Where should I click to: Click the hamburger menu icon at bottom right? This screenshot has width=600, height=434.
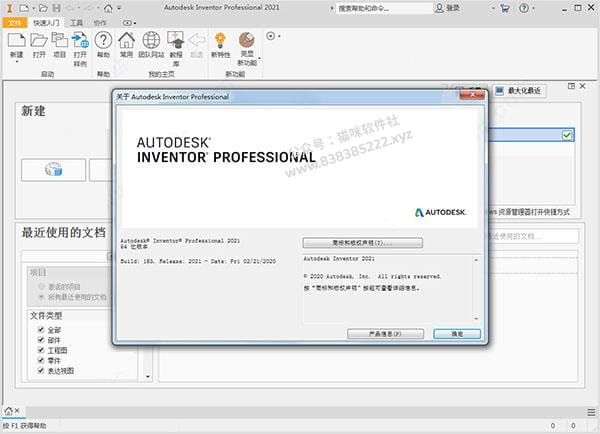pos(591,412)
